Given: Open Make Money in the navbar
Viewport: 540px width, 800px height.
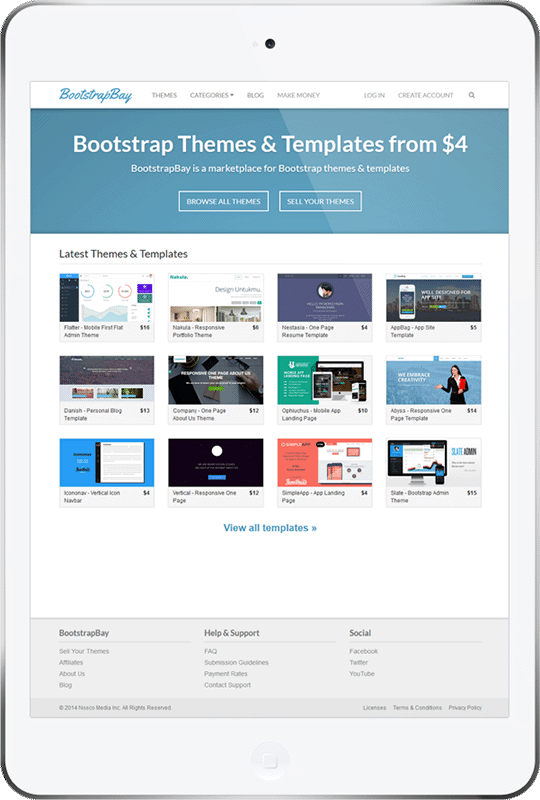Looking at the screenshot, I should pos(299,95).
